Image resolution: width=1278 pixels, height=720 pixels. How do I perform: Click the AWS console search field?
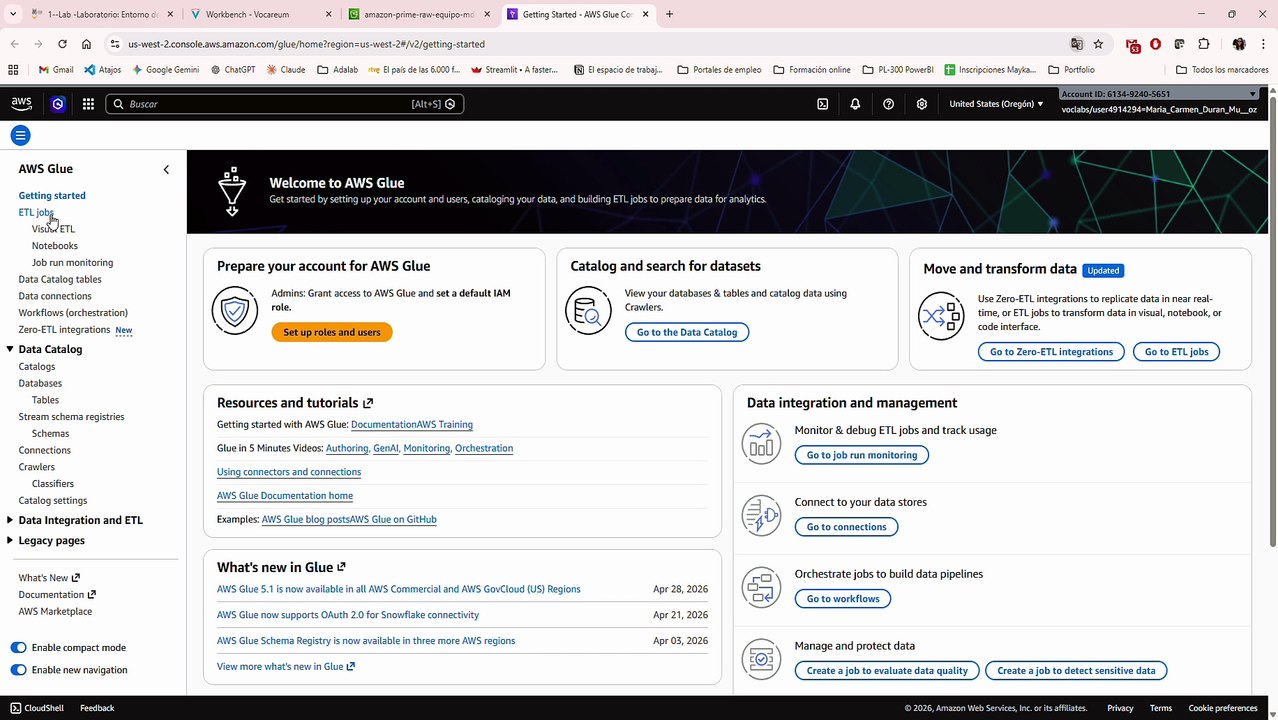pyautogui.click(x=285, y=104)
